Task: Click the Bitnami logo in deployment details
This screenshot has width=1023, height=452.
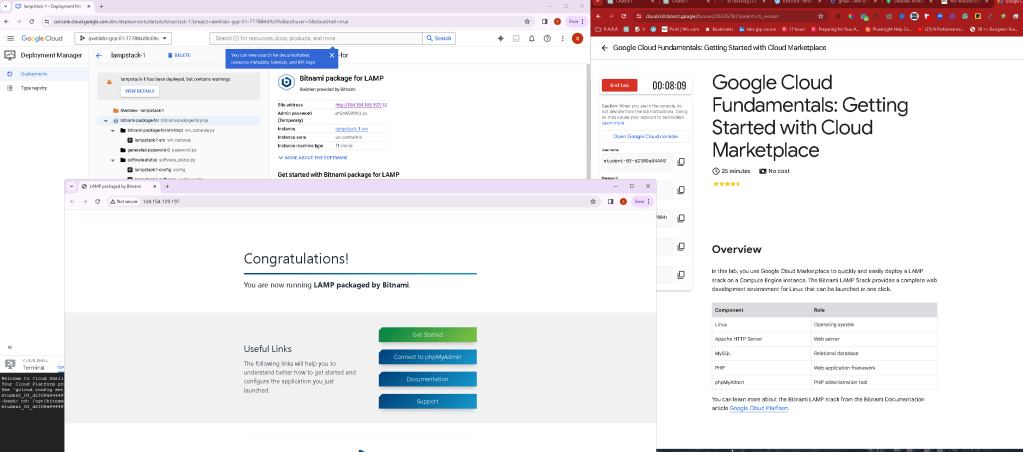Action: coord(286,82)
